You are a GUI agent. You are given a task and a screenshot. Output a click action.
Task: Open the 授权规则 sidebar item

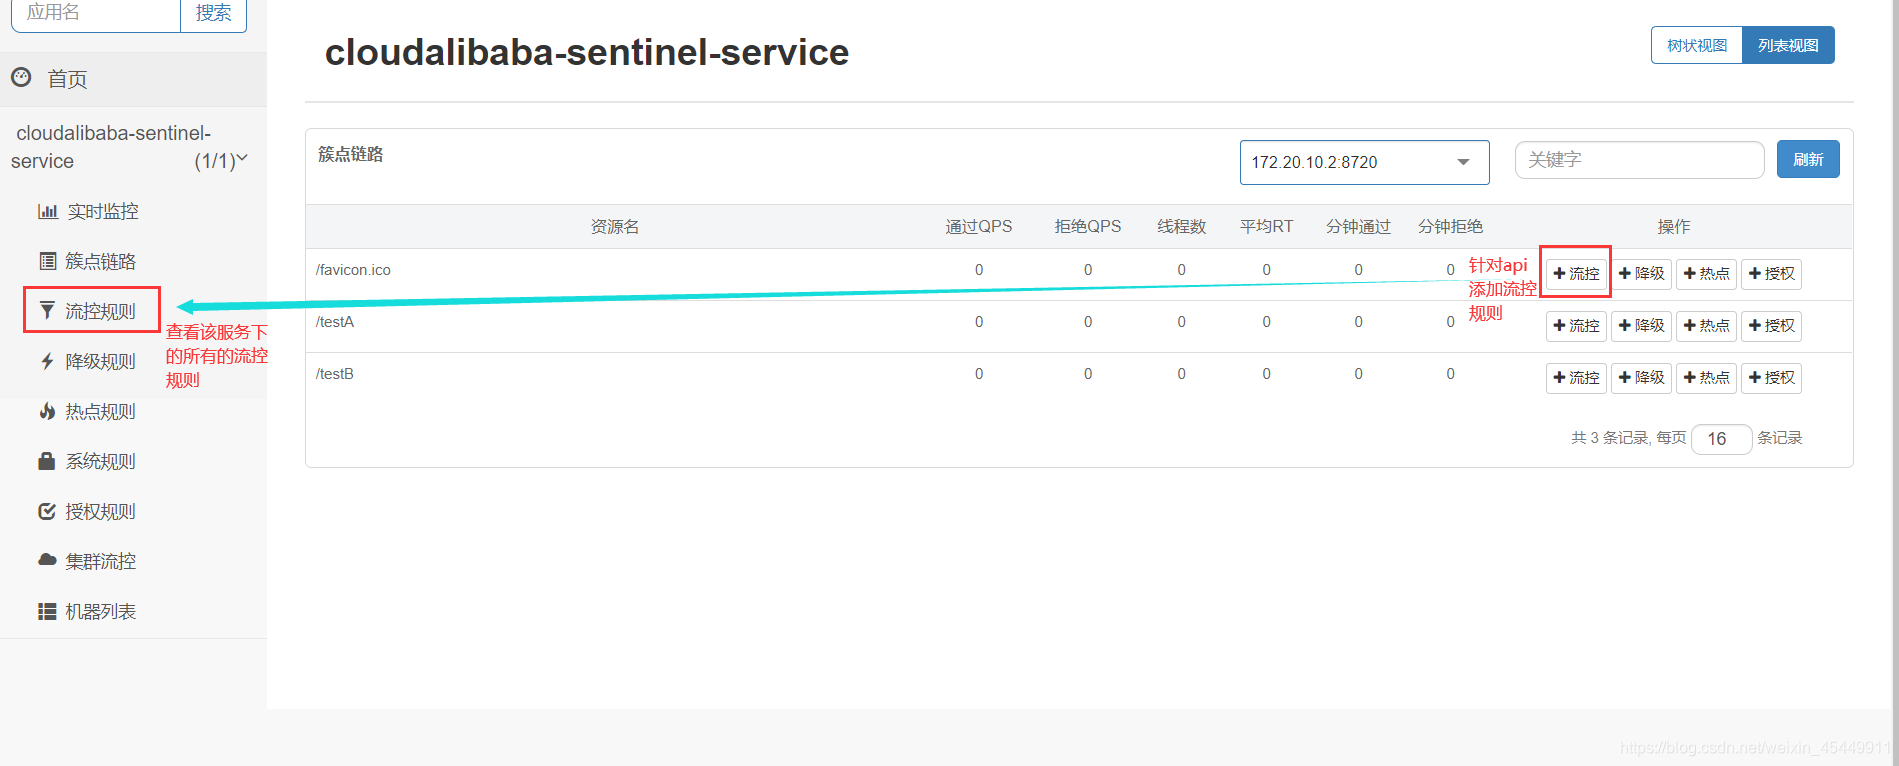(x=100, y=511)
